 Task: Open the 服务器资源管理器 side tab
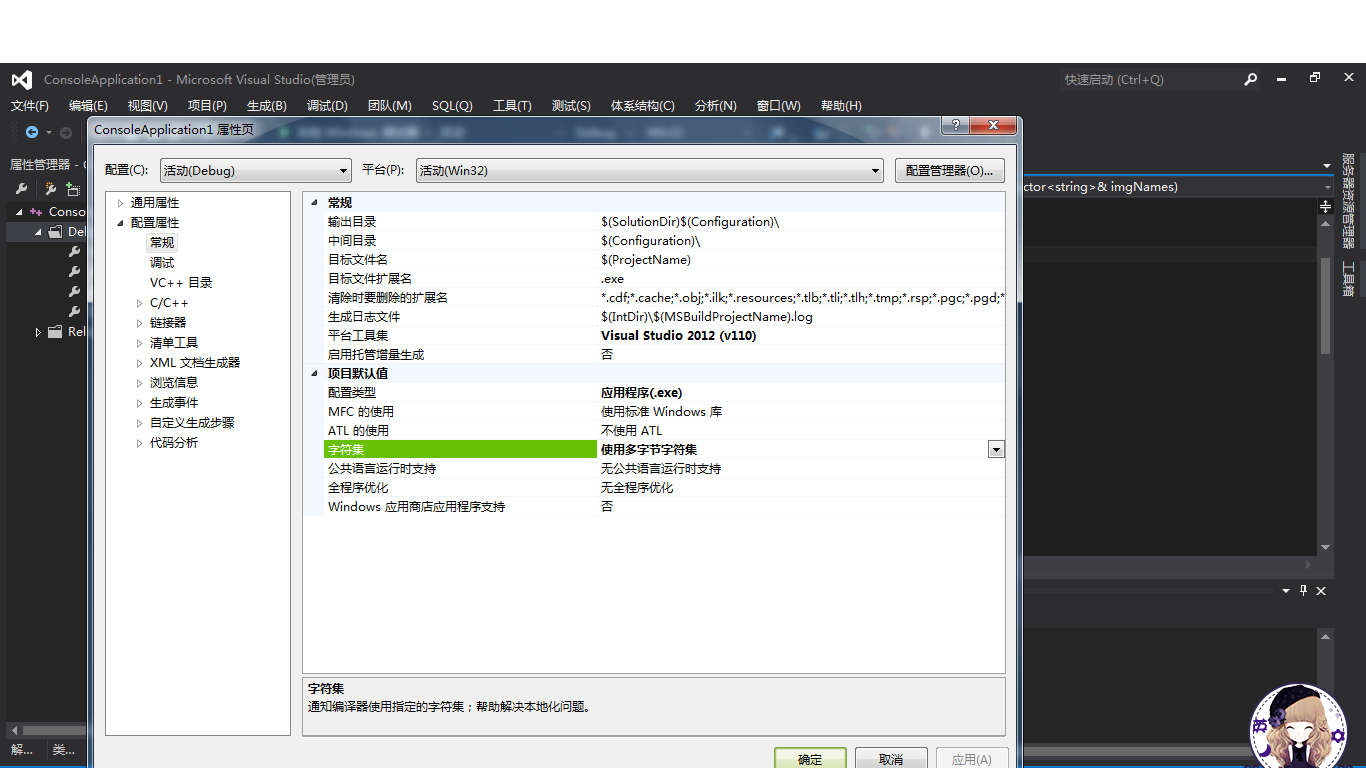coord(1348,202)
